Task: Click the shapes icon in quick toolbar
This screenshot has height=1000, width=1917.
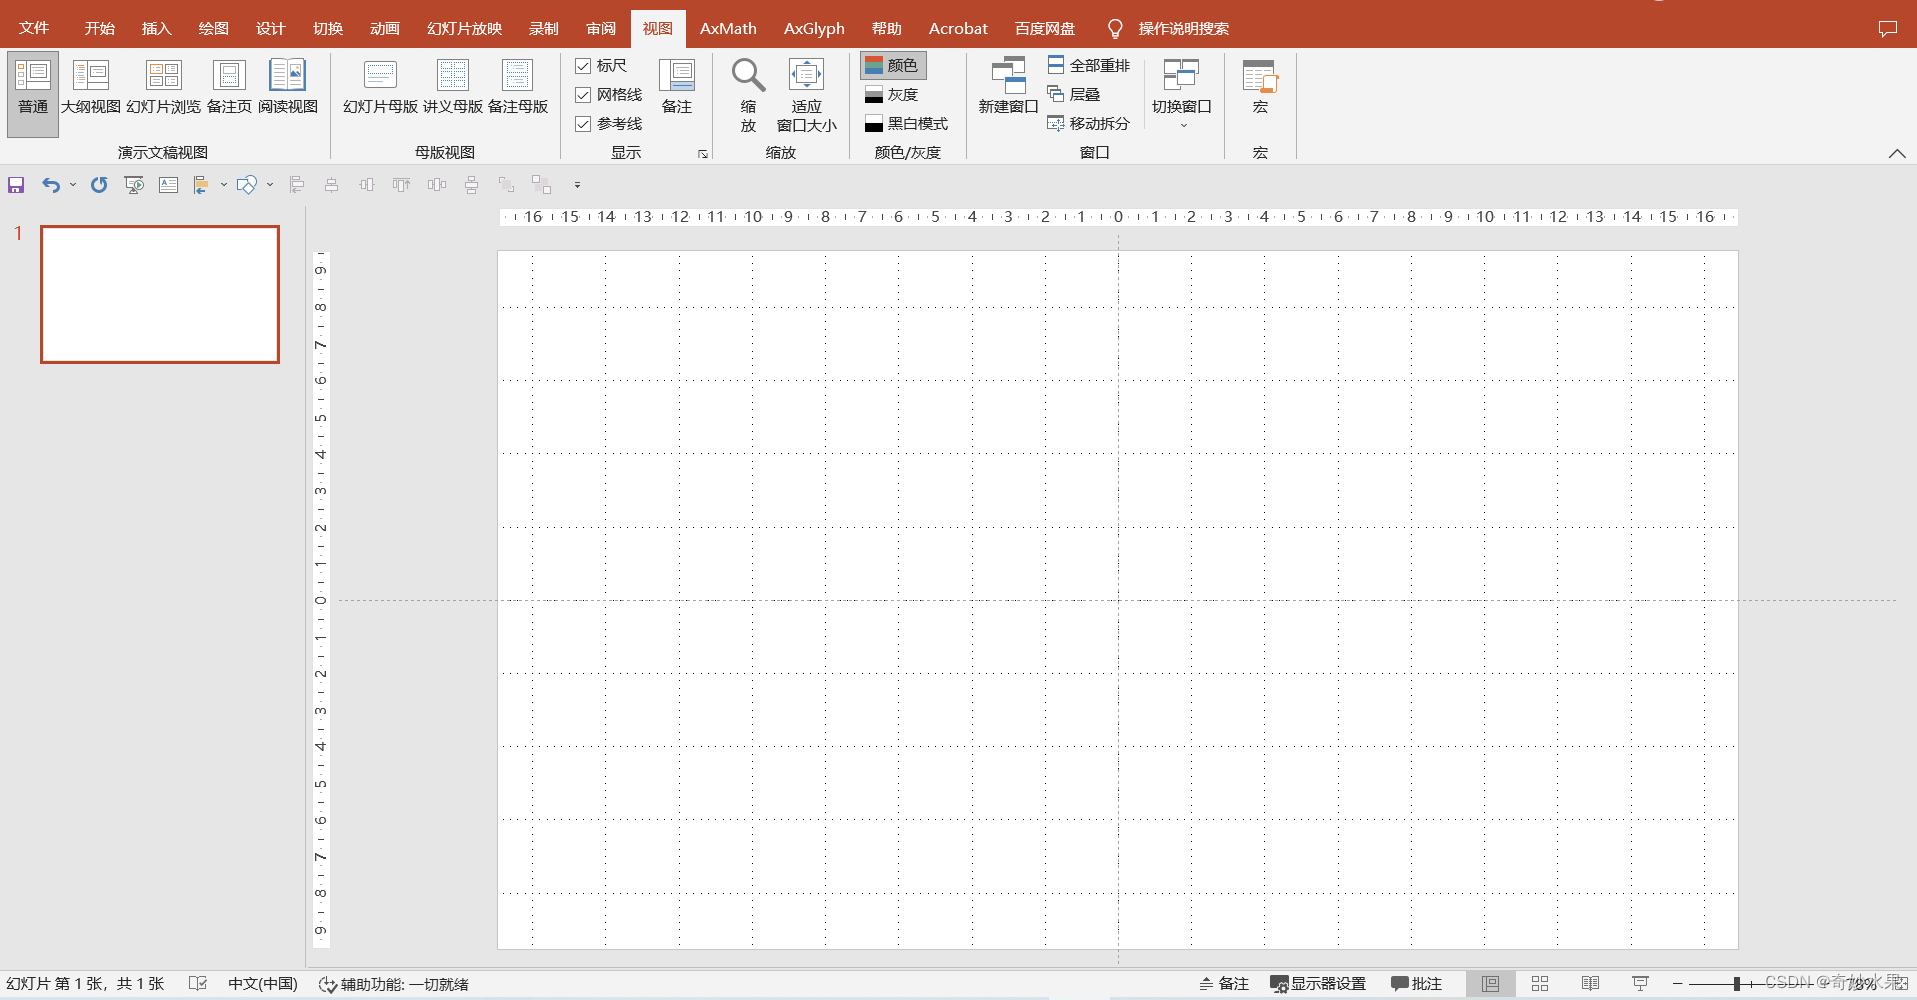Action: [247, 185]
